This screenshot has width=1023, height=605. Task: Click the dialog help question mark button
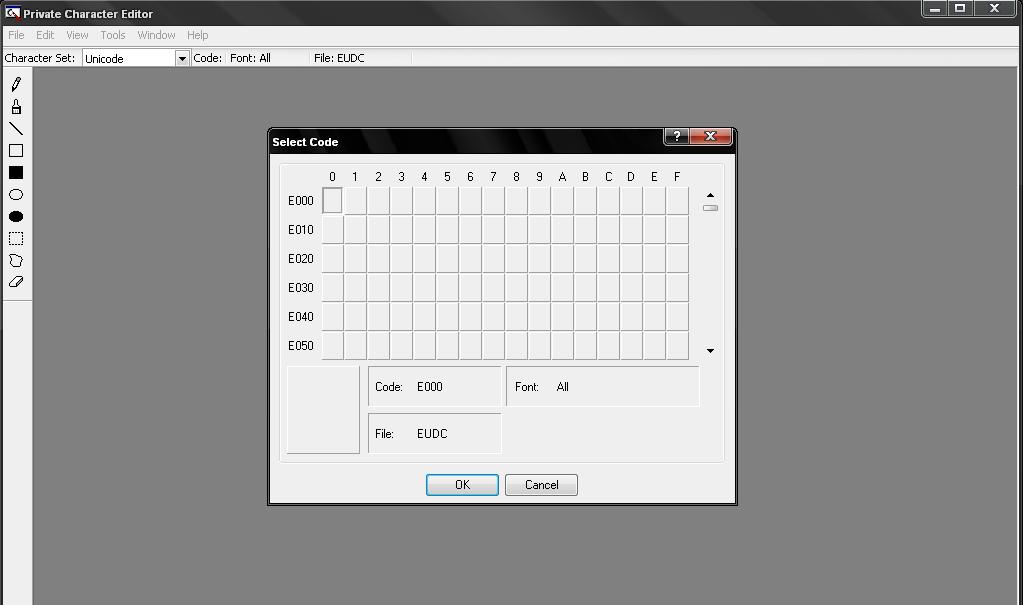(x=677, y=136)
